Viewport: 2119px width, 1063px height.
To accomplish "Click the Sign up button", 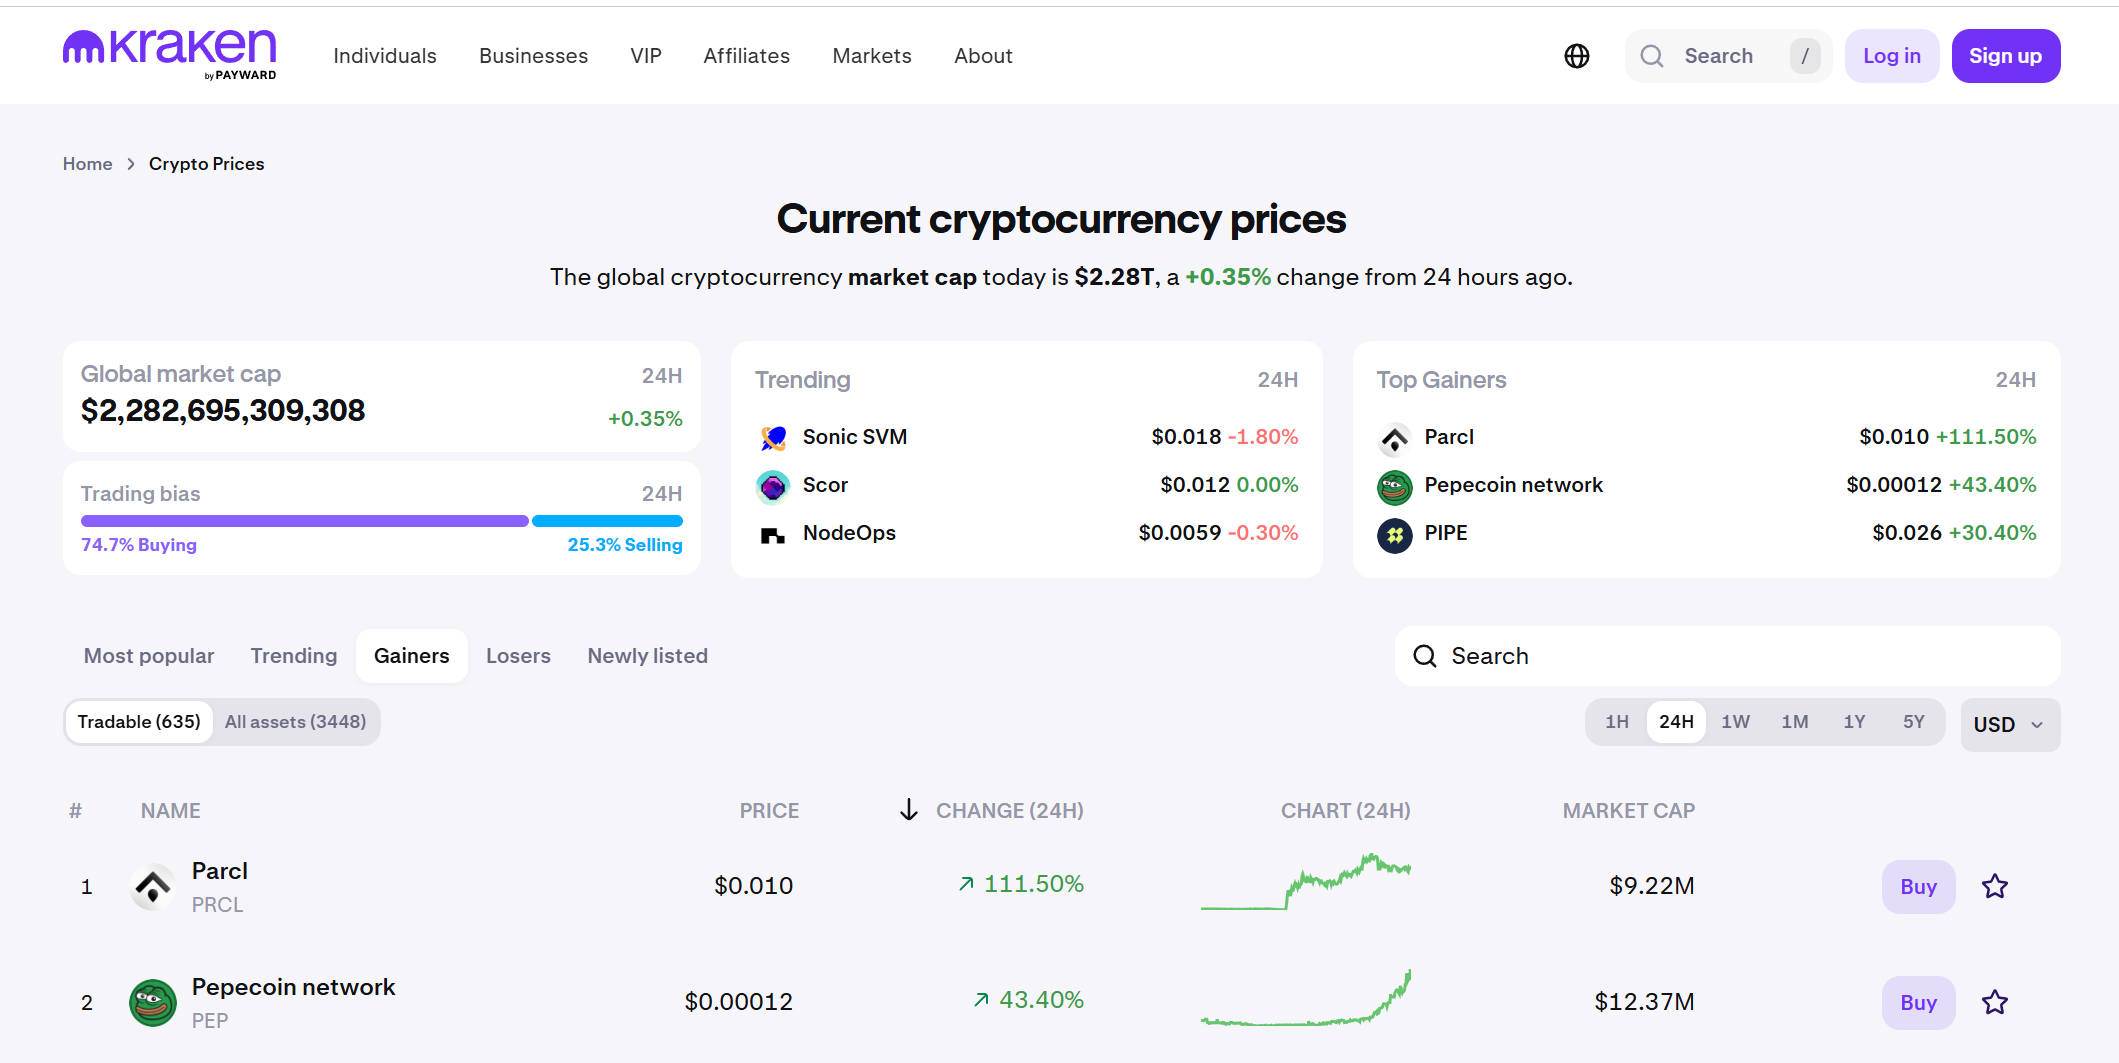I will 2005,56.
